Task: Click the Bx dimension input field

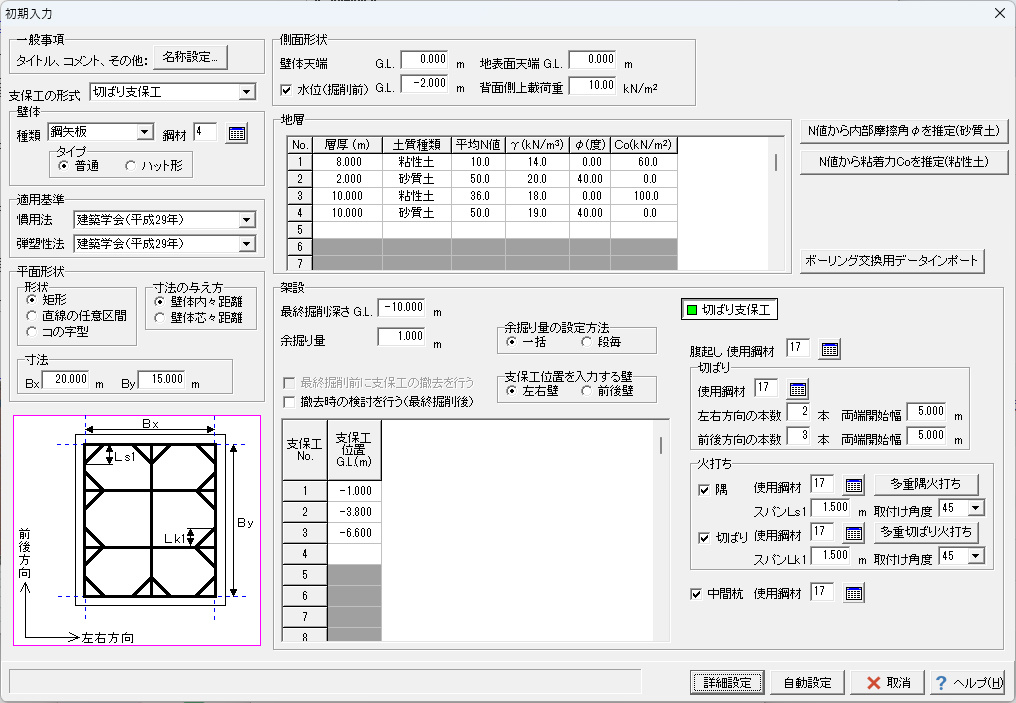Action: pos(65,380)
